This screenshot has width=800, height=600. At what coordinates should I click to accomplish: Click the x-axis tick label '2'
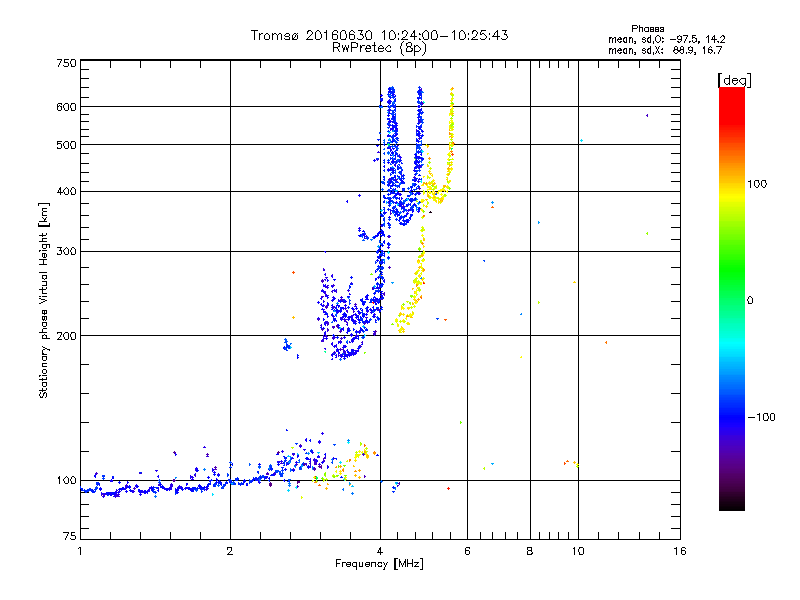coord(230,551)
